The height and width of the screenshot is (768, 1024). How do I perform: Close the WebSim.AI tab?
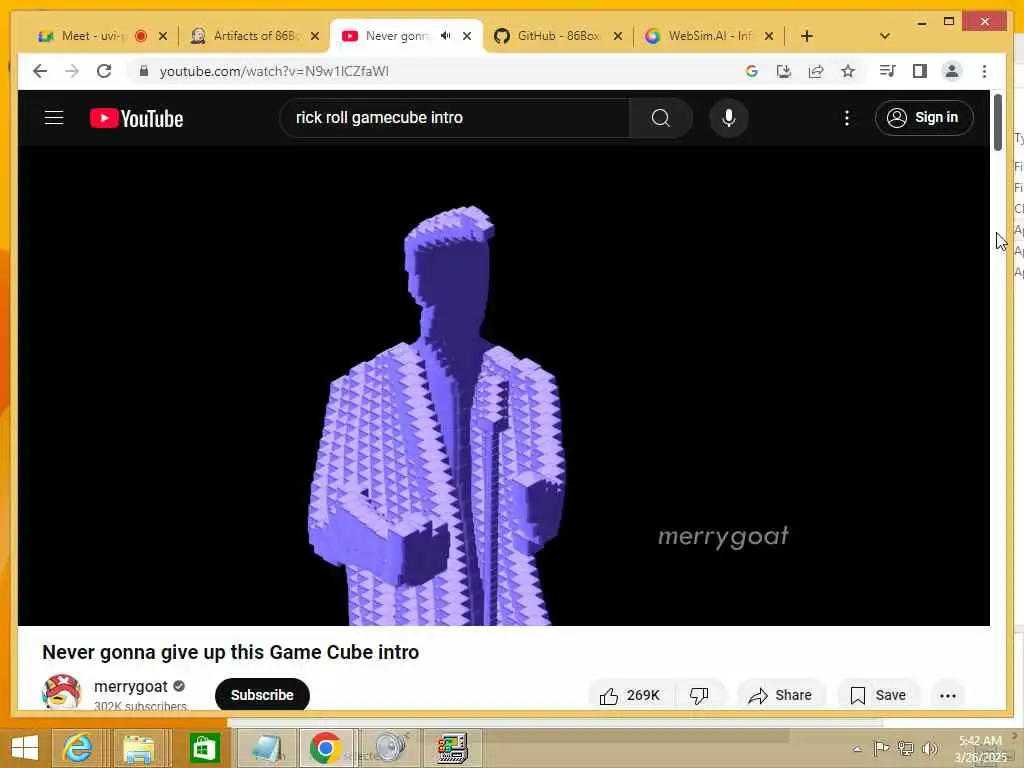tap(769, 36)
